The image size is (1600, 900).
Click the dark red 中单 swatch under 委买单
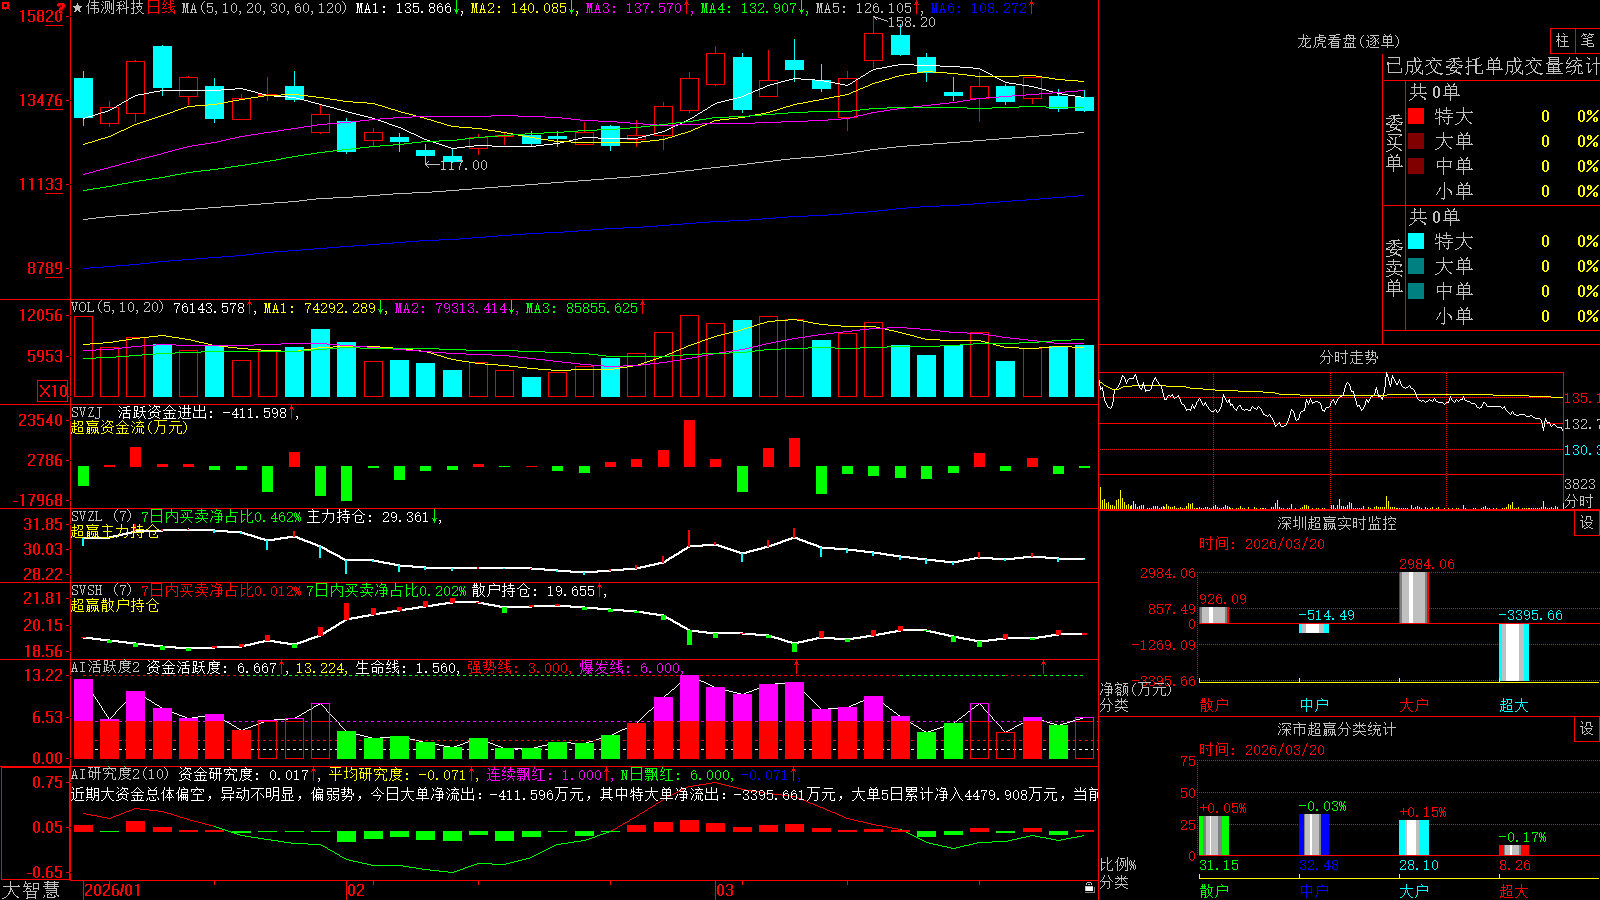pyautogui.click(x=1416, y=166)
